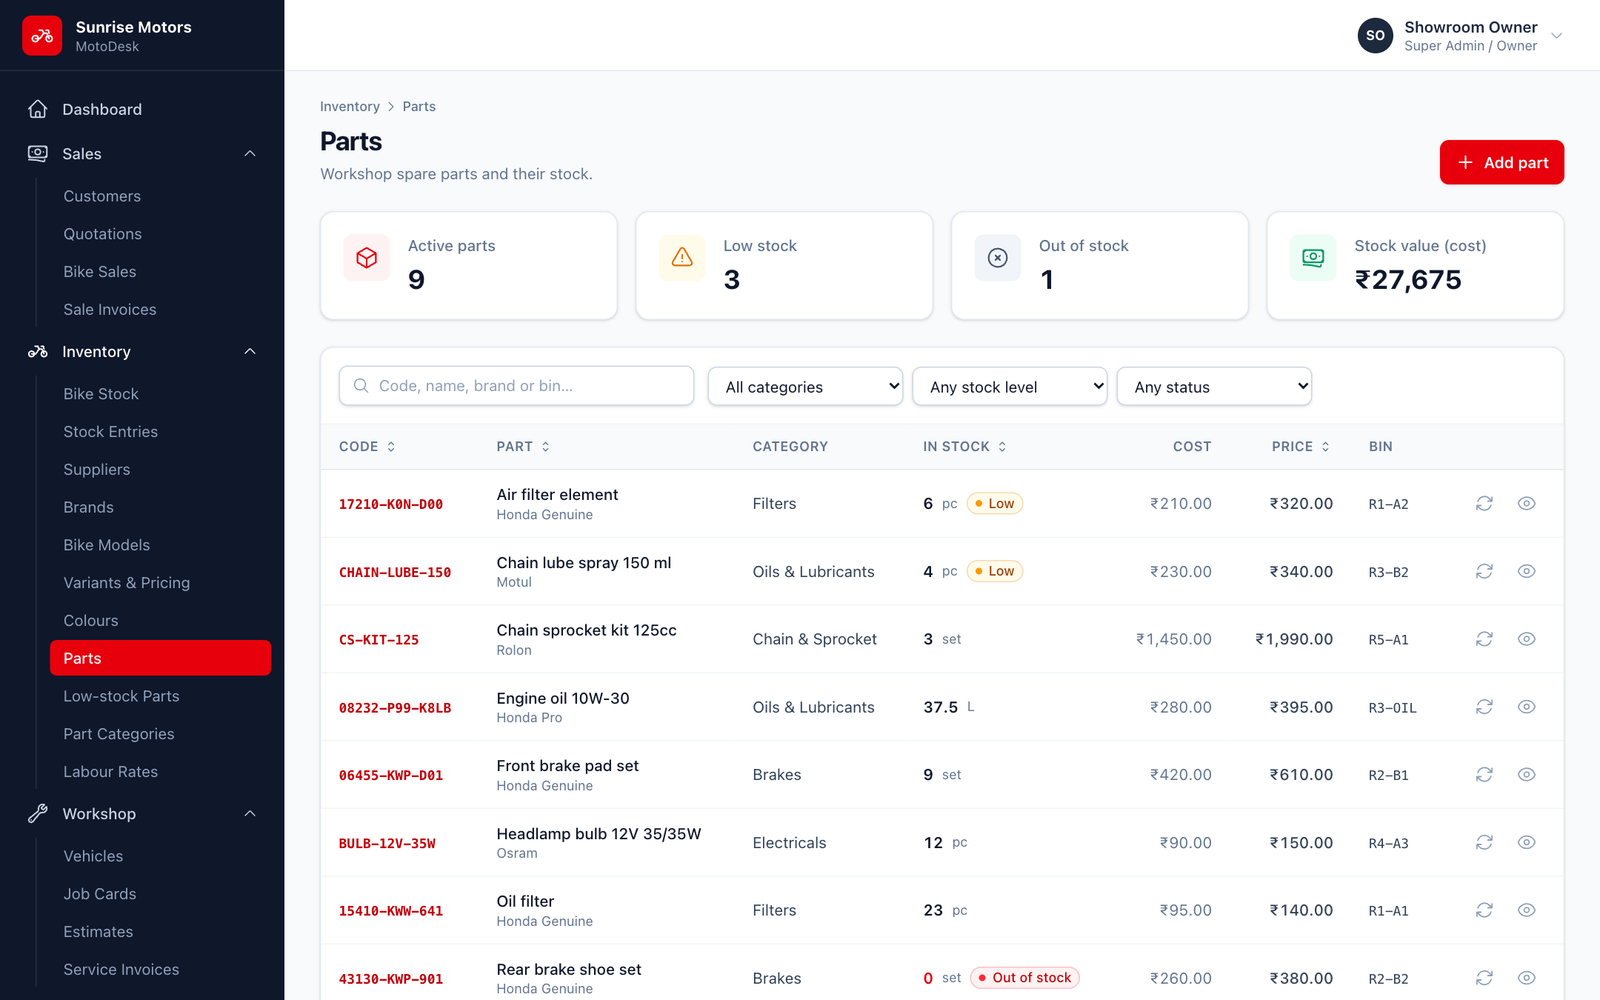Screen dimensions: 1600x1000
Task: Click the refresh icon for Front brake pad set
Action: click(x=1484, y=775)
